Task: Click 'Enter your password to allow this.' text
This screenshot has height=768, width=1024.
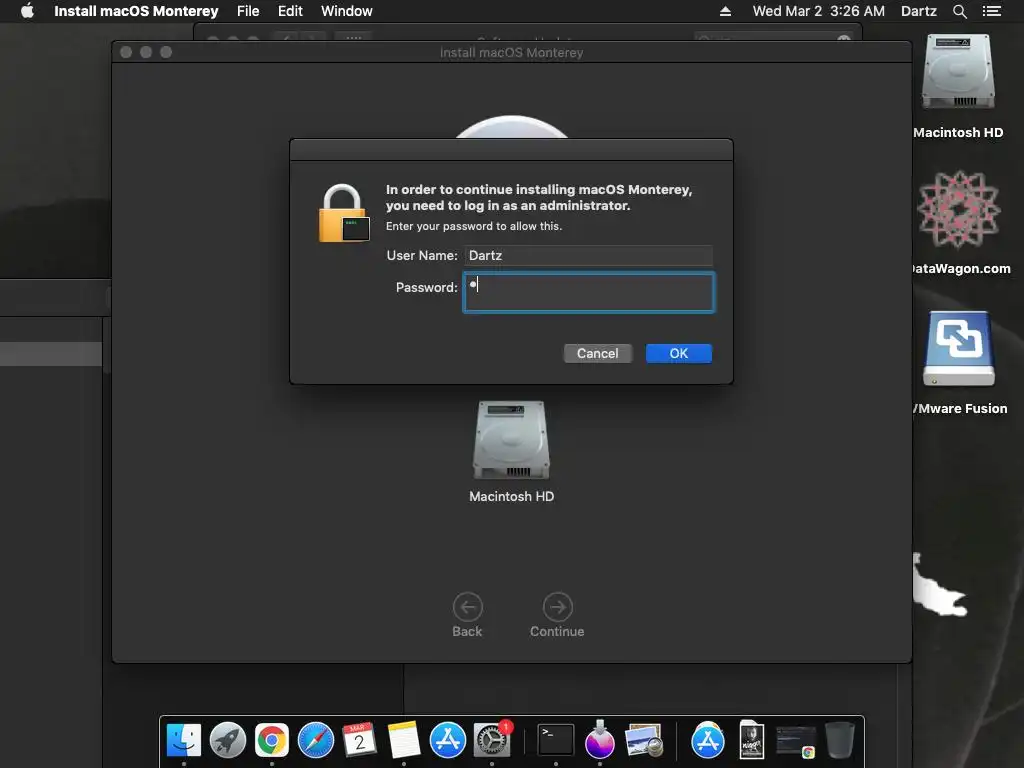Action: point(474,226)
